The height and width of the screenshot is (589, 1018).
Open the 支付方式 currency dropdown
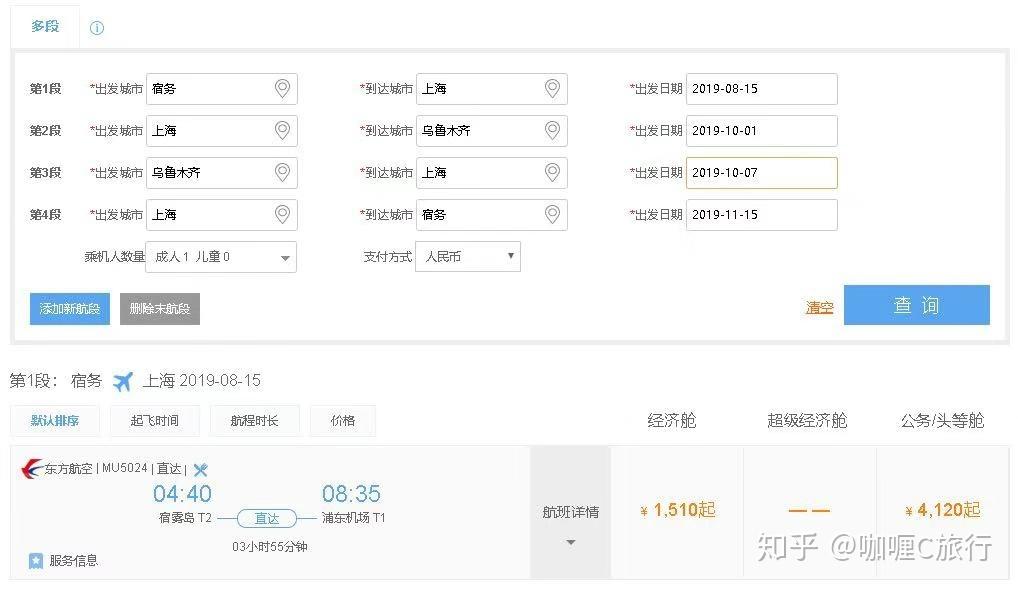coord(468,257)
